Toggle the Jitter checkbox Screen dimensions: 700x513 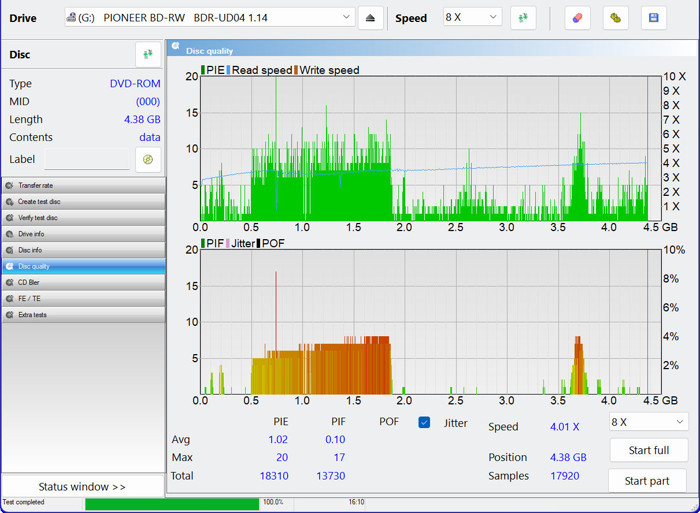[424, 423]
